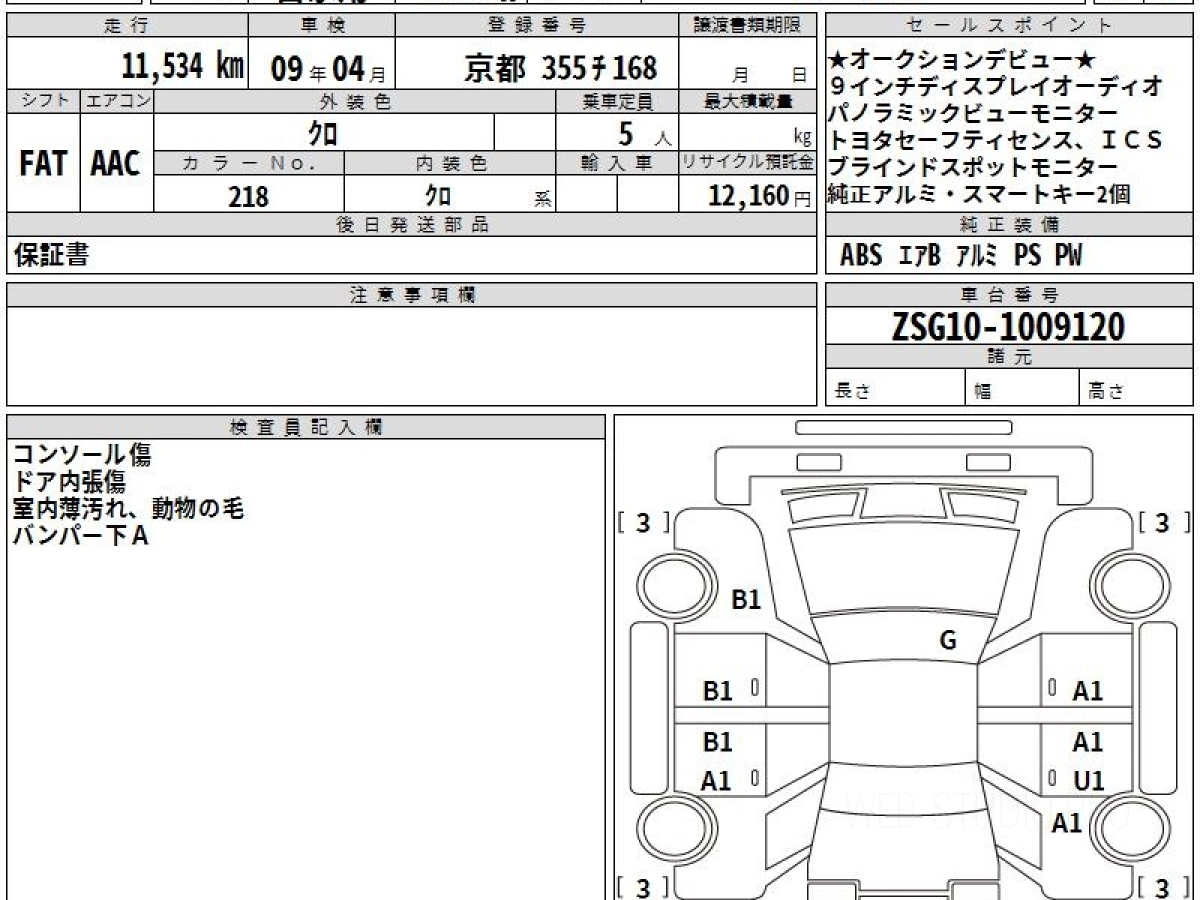Click the 内装色 header
Screen dimensions: 1200x900
[450, 163]
